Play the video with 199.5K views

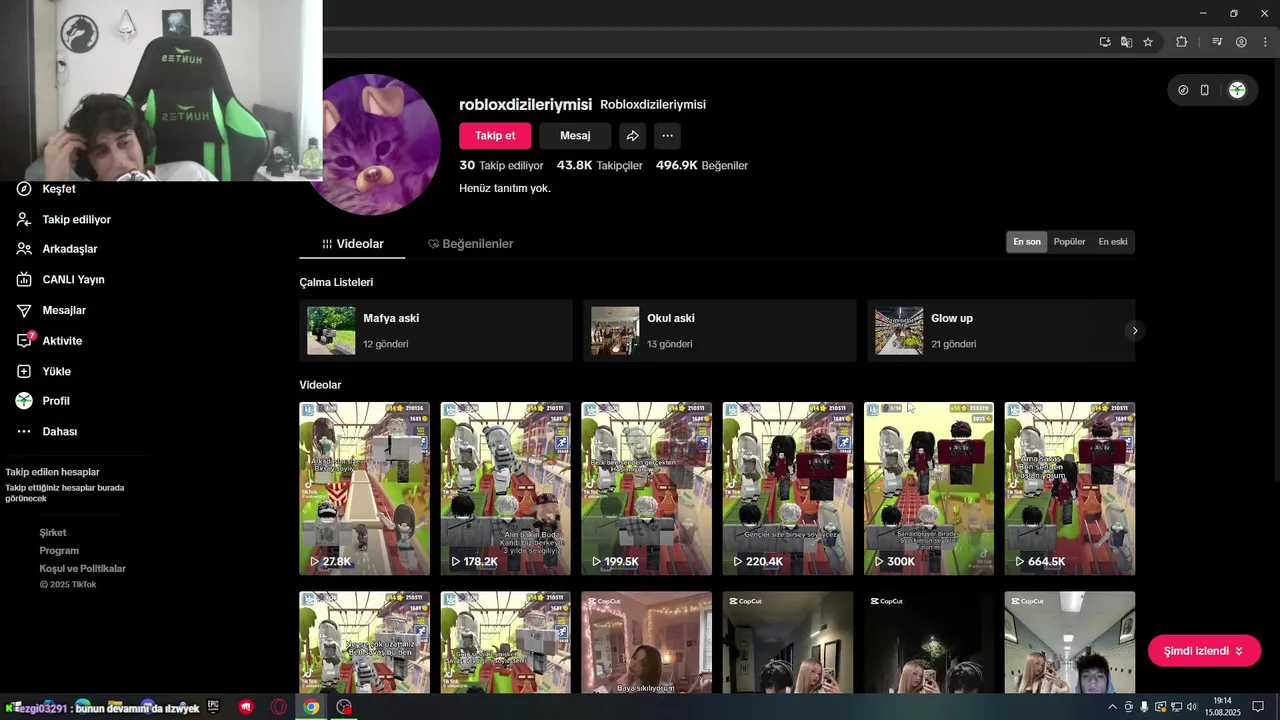coord(647,489)
